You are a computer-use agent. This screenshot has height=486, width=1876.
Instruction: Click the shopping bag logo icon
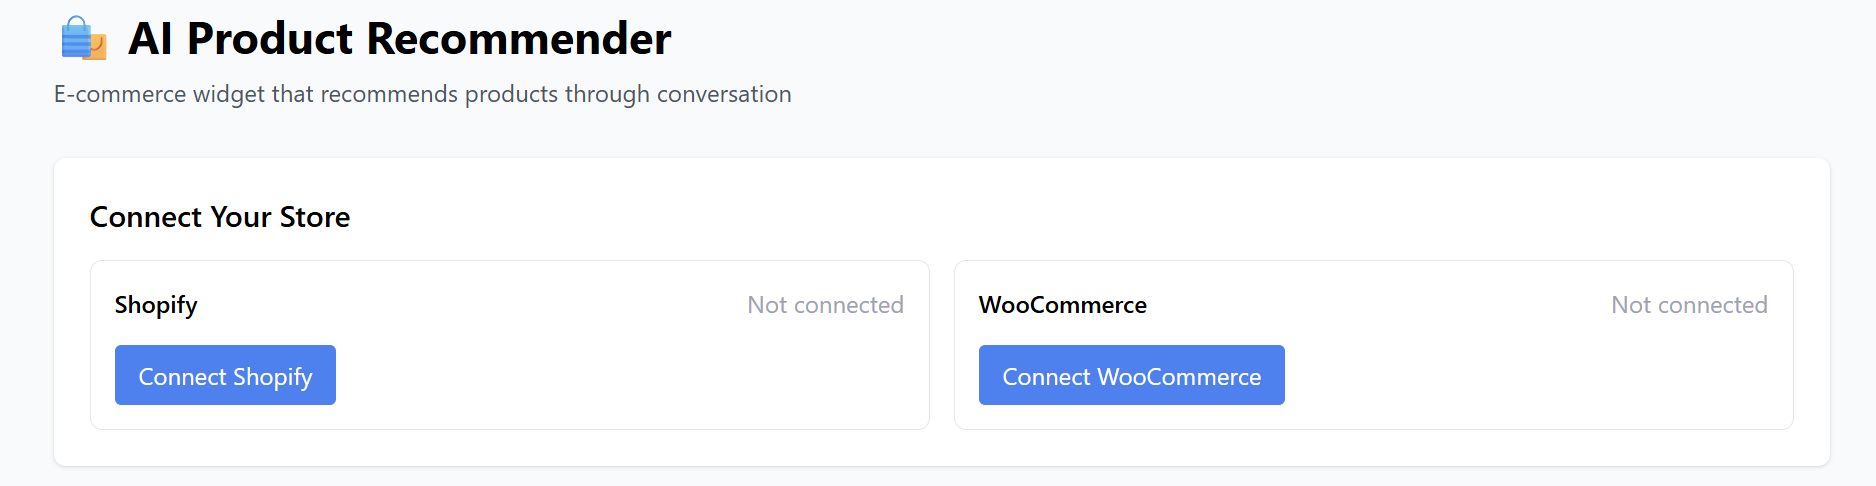coord(83,39)
